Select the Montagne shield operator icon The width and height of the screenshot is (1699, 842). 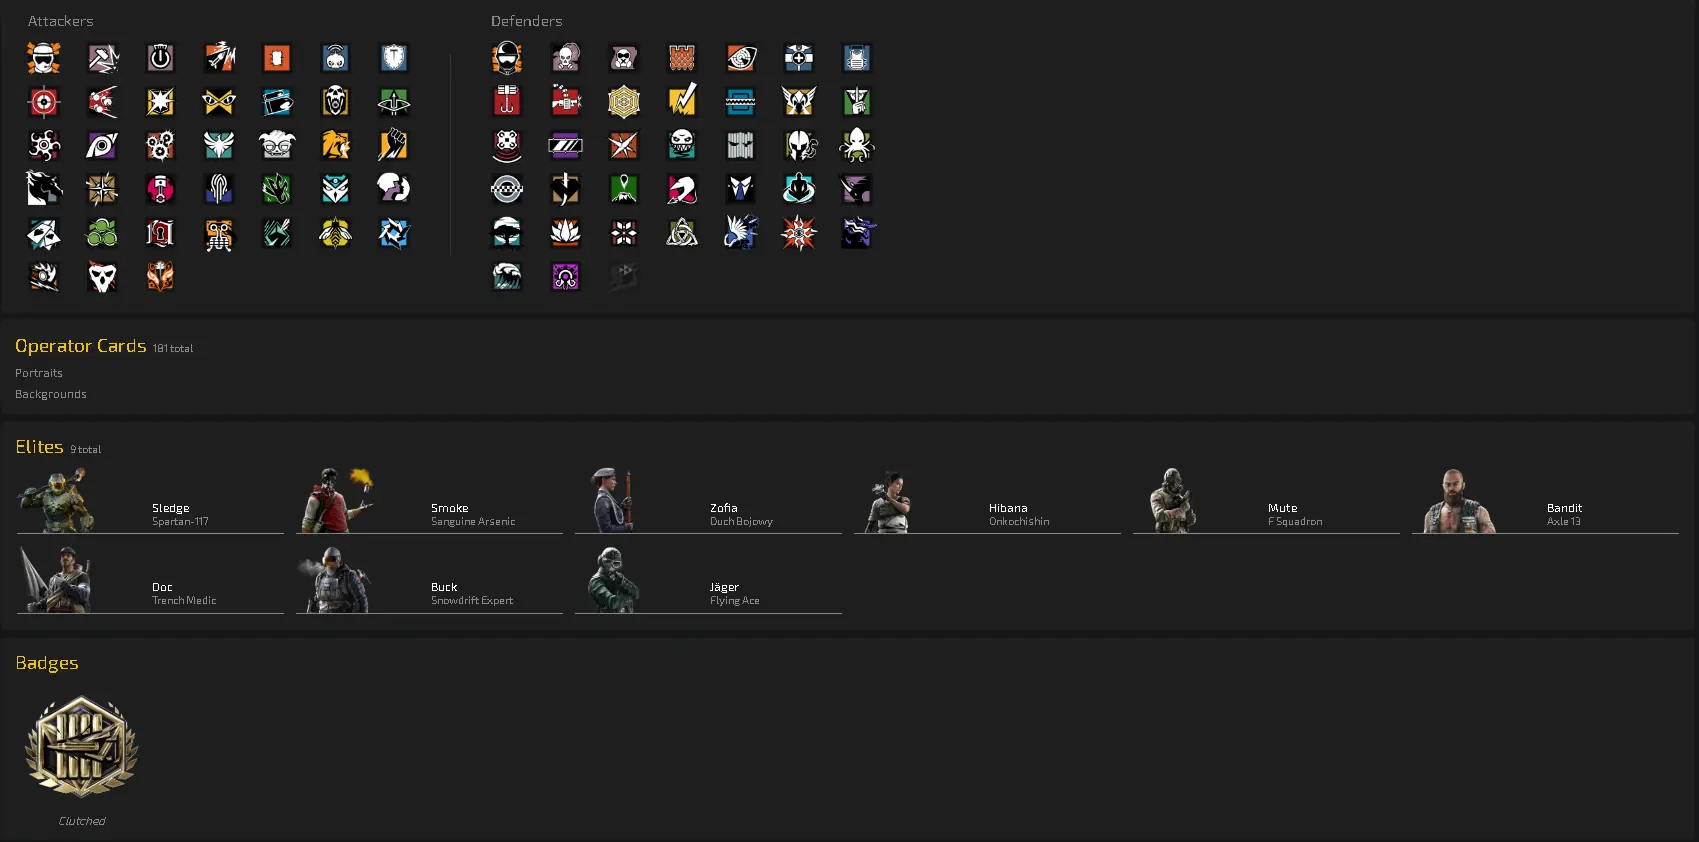pos(394,58)
